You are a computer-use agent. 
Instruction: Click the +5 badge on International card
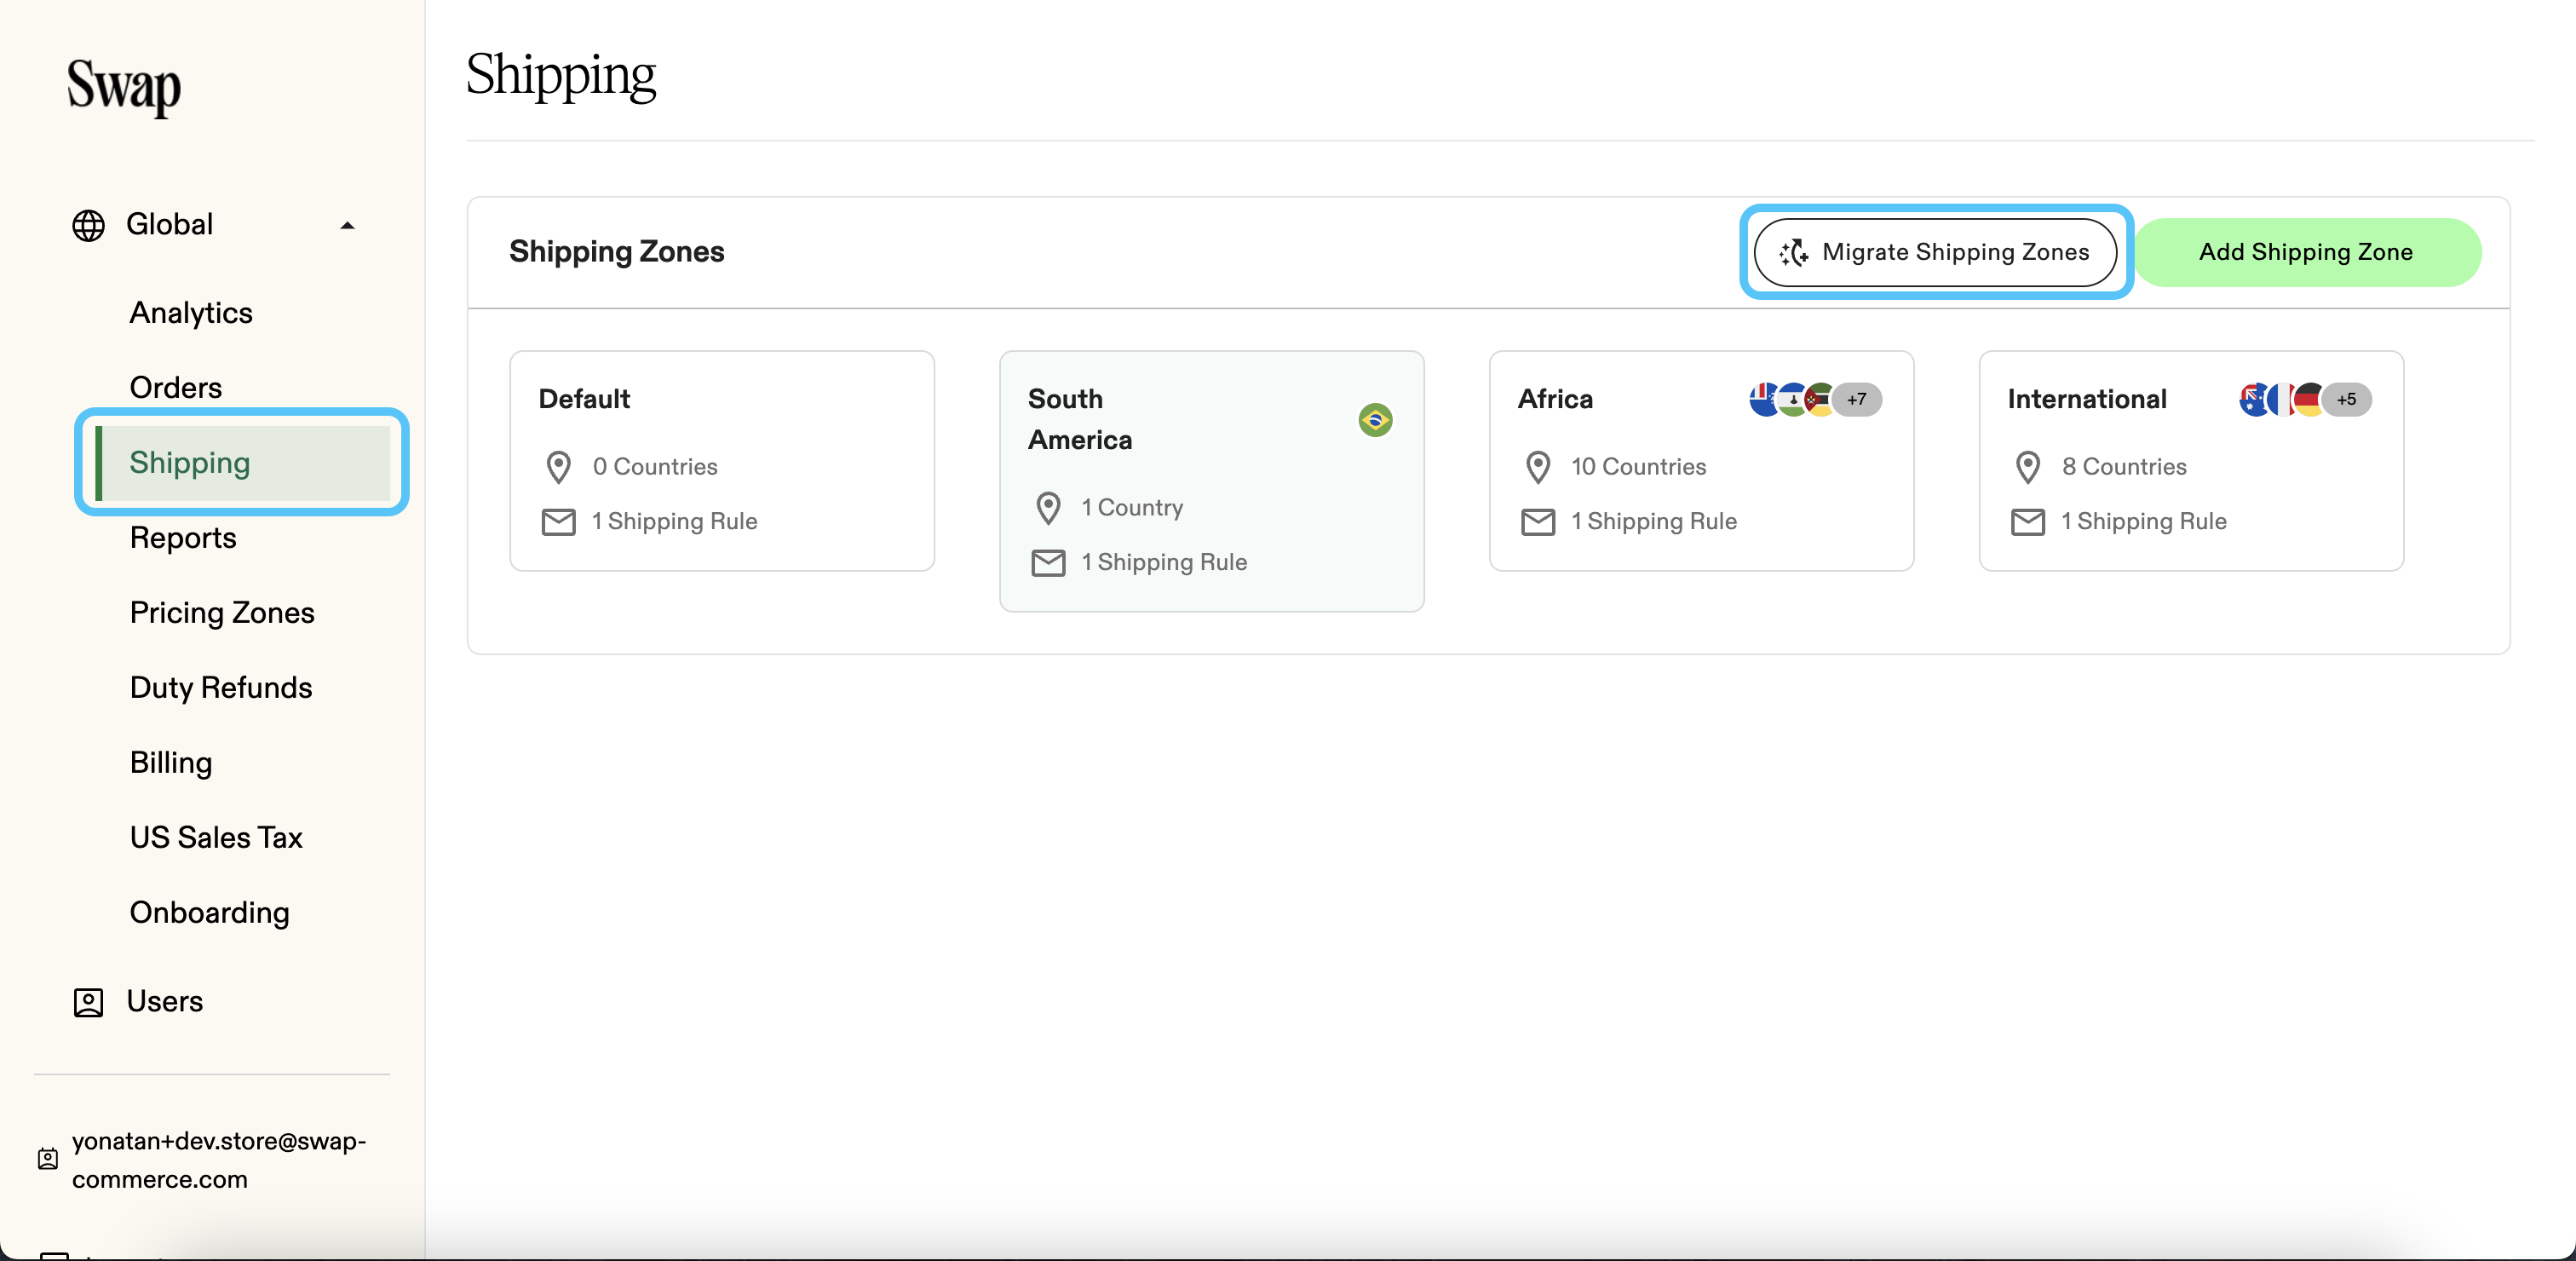pos(2346,399)
